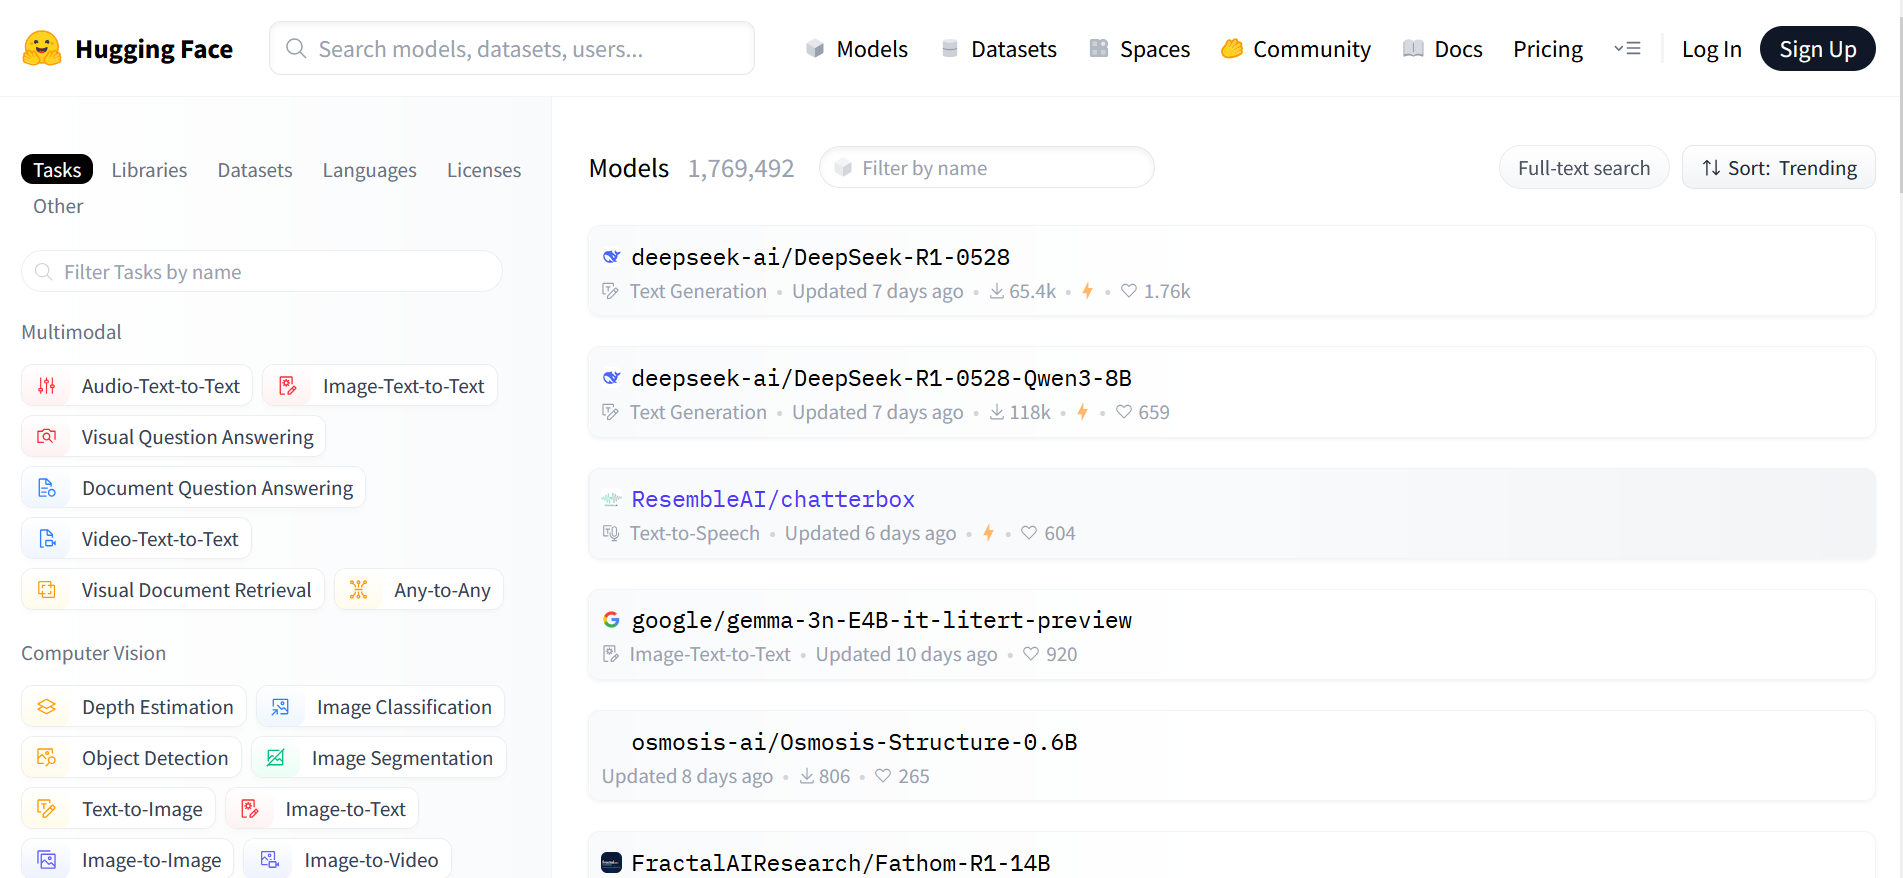Focus the main search models input
This screenshot has height=878, width=1903.
pos(512,48)
